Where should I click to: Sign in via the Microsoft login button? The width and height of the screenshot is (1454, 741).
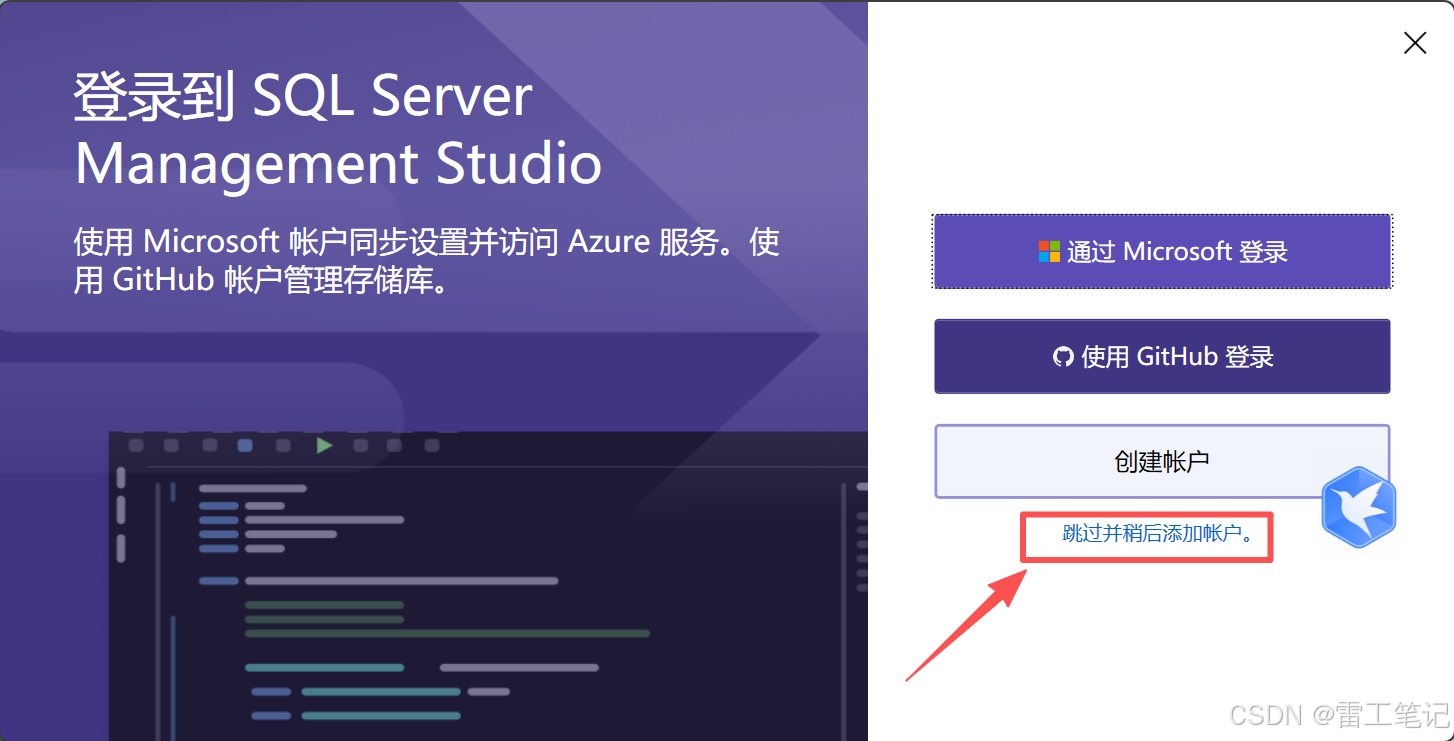1162,251
